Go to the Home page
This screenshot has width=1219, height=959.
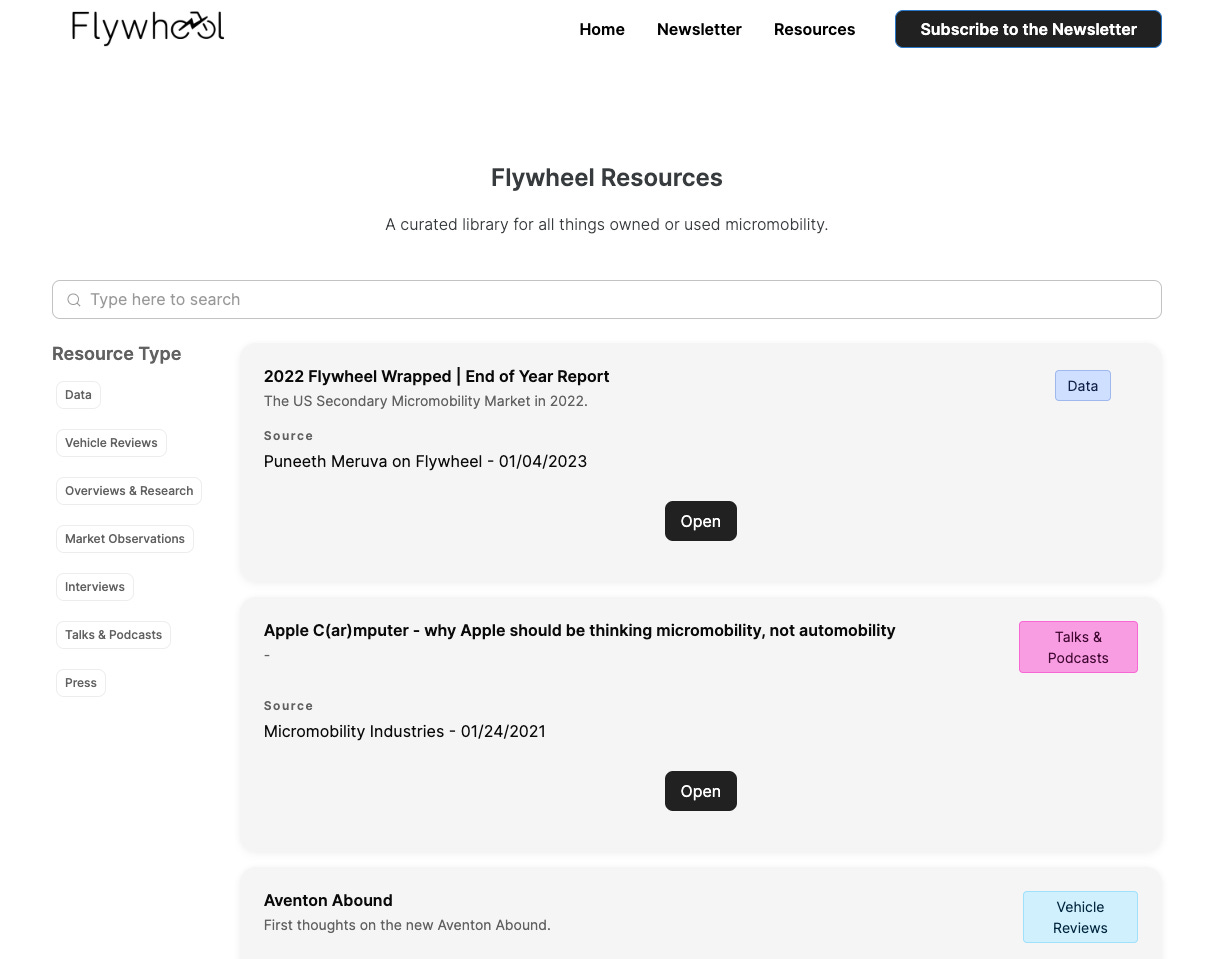pos(602,29)
